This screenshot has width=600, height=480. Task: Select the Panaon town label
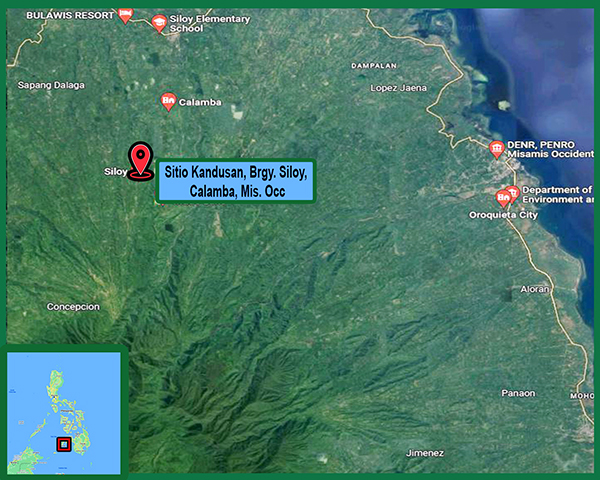tap(518, 393)
